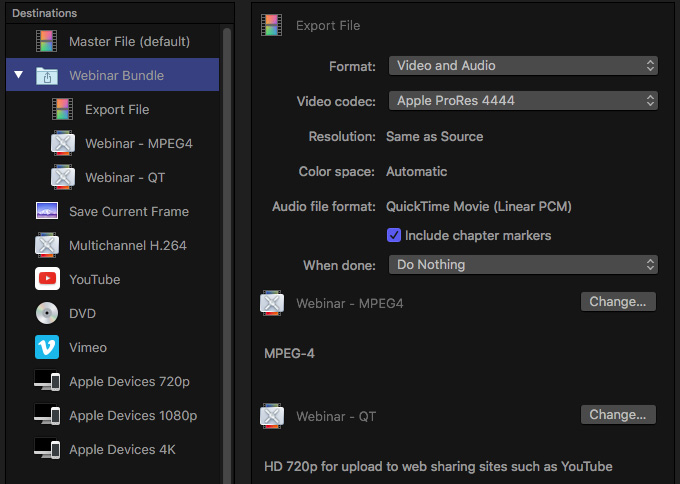The image size is (680, 484).
Task: Click the Save Current Frame icon
Action: click(x=47, y=211)
